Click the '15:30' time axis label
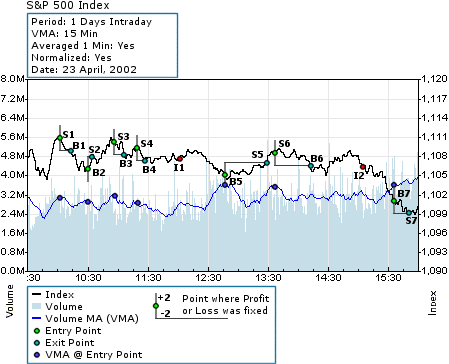Viewport: 449px width, 364px height. [388, 278]
